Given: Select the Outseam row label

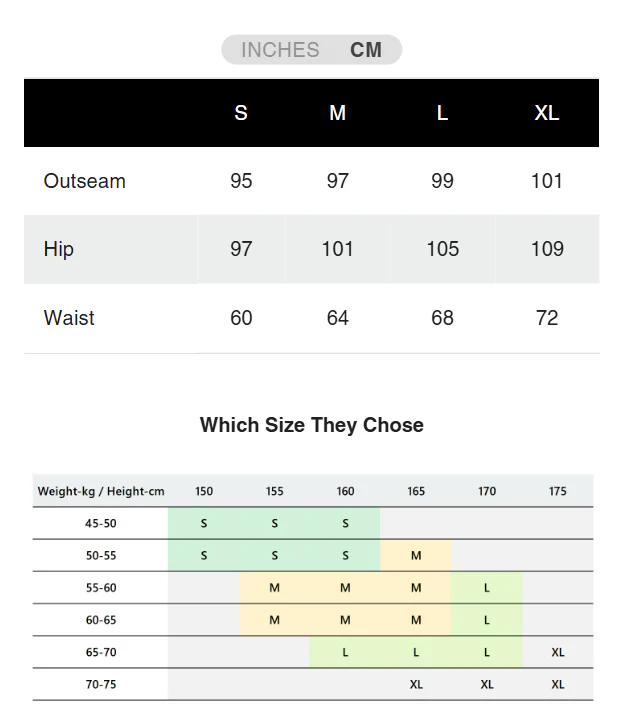Looking at the screenshot, I should pyautogui.click(x=85, y=181).
